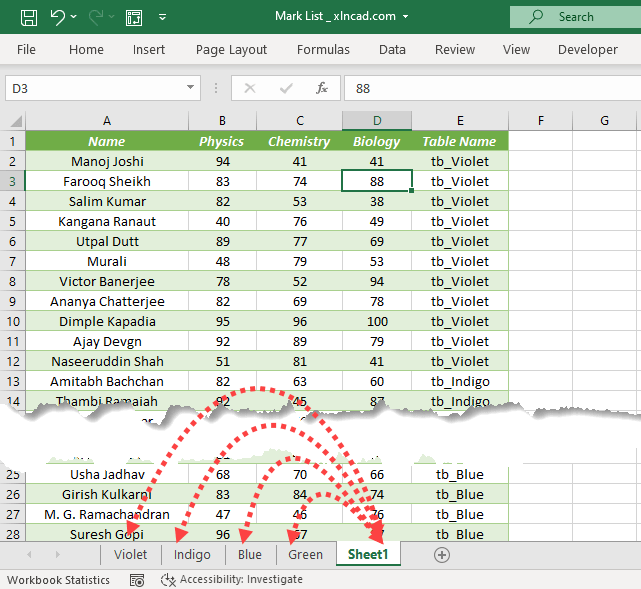
Task: Click the Enter checkmark formula button
Action: pos(286,88)
